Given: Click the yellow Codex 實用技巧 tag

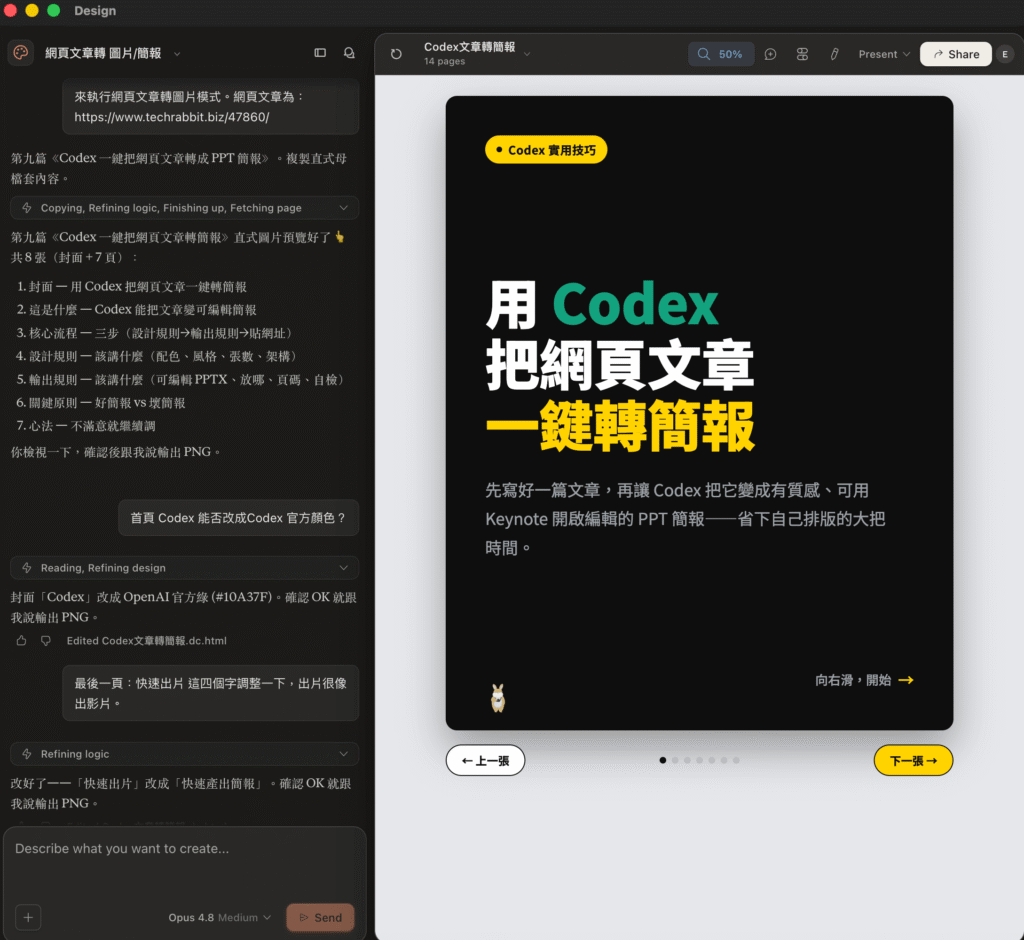Looking at the screenshot, I should (x=546, y=150).
